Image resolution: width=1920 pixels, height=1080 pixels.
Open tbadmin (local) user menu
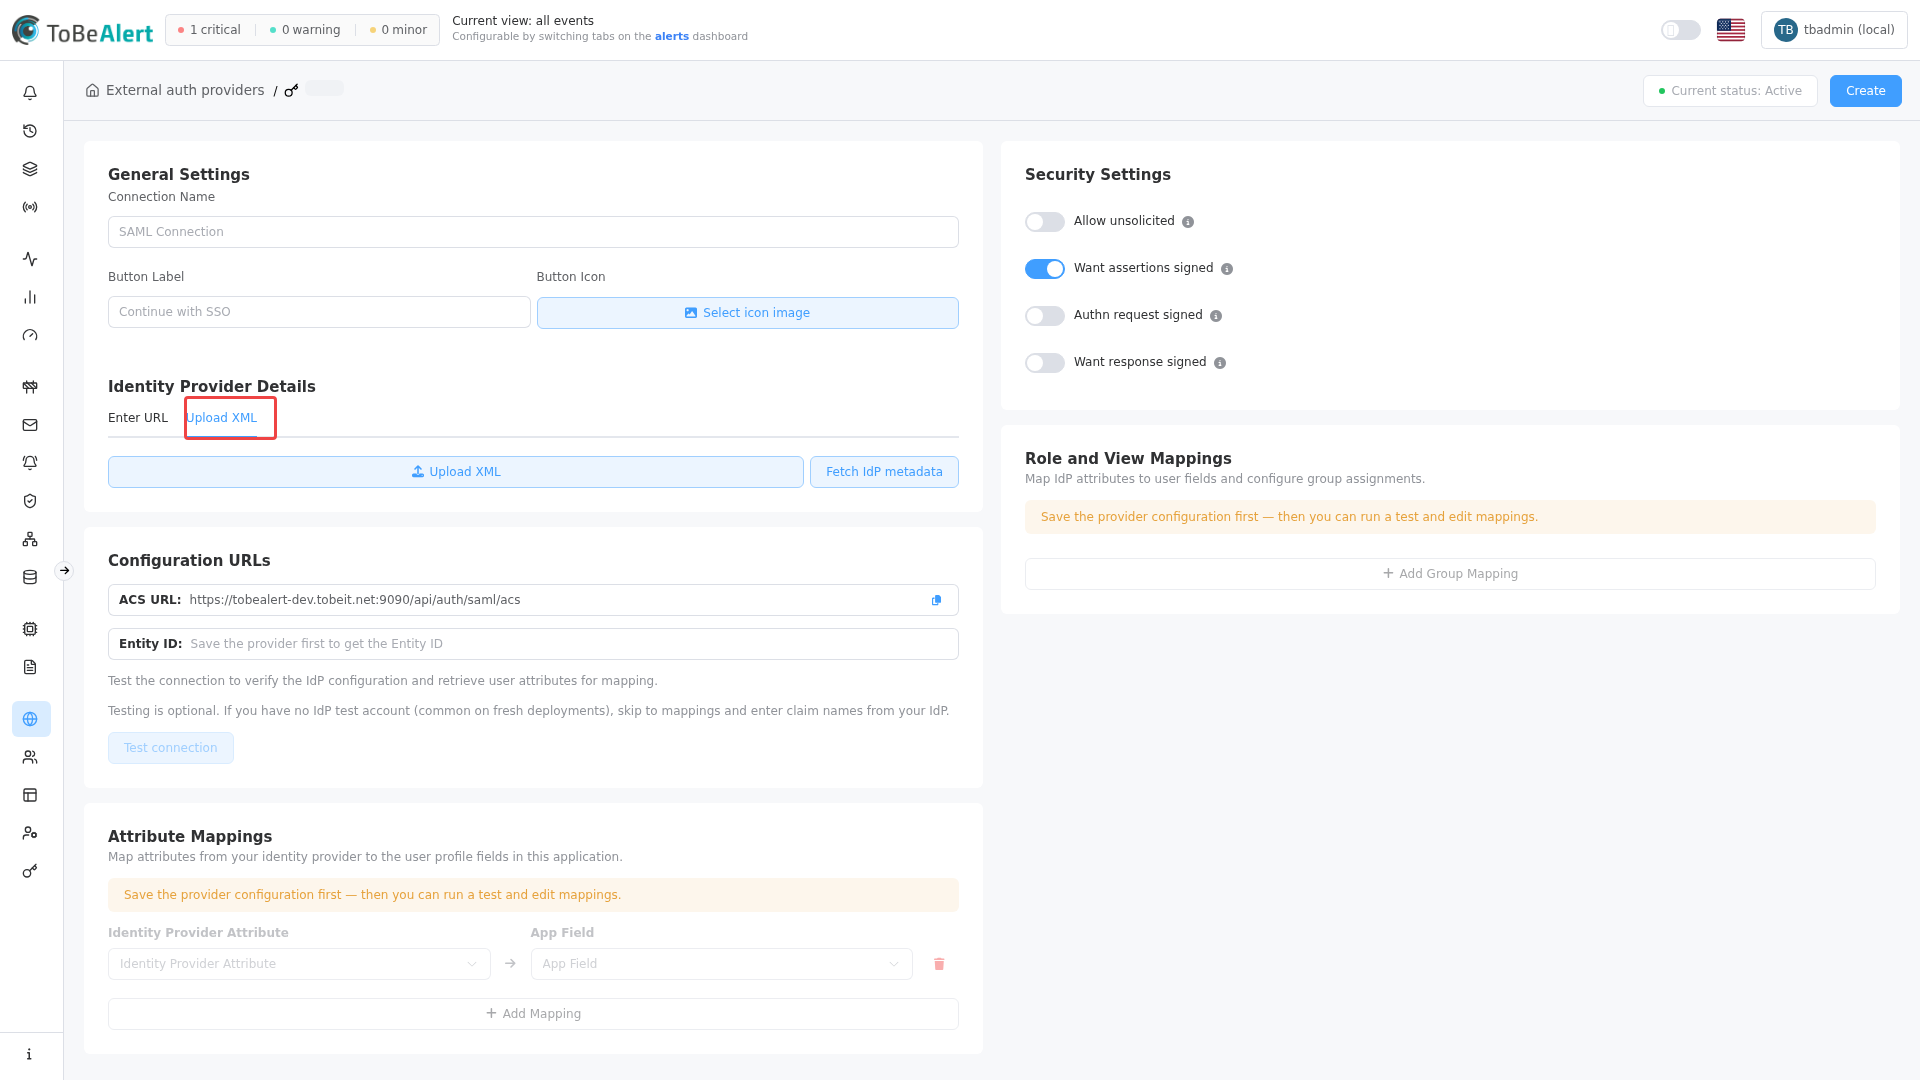(x=1834, y=30)
